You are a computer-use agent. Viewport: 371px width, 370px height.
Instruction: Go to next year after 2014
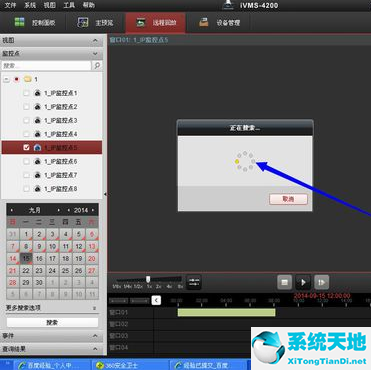pos(93,210)
